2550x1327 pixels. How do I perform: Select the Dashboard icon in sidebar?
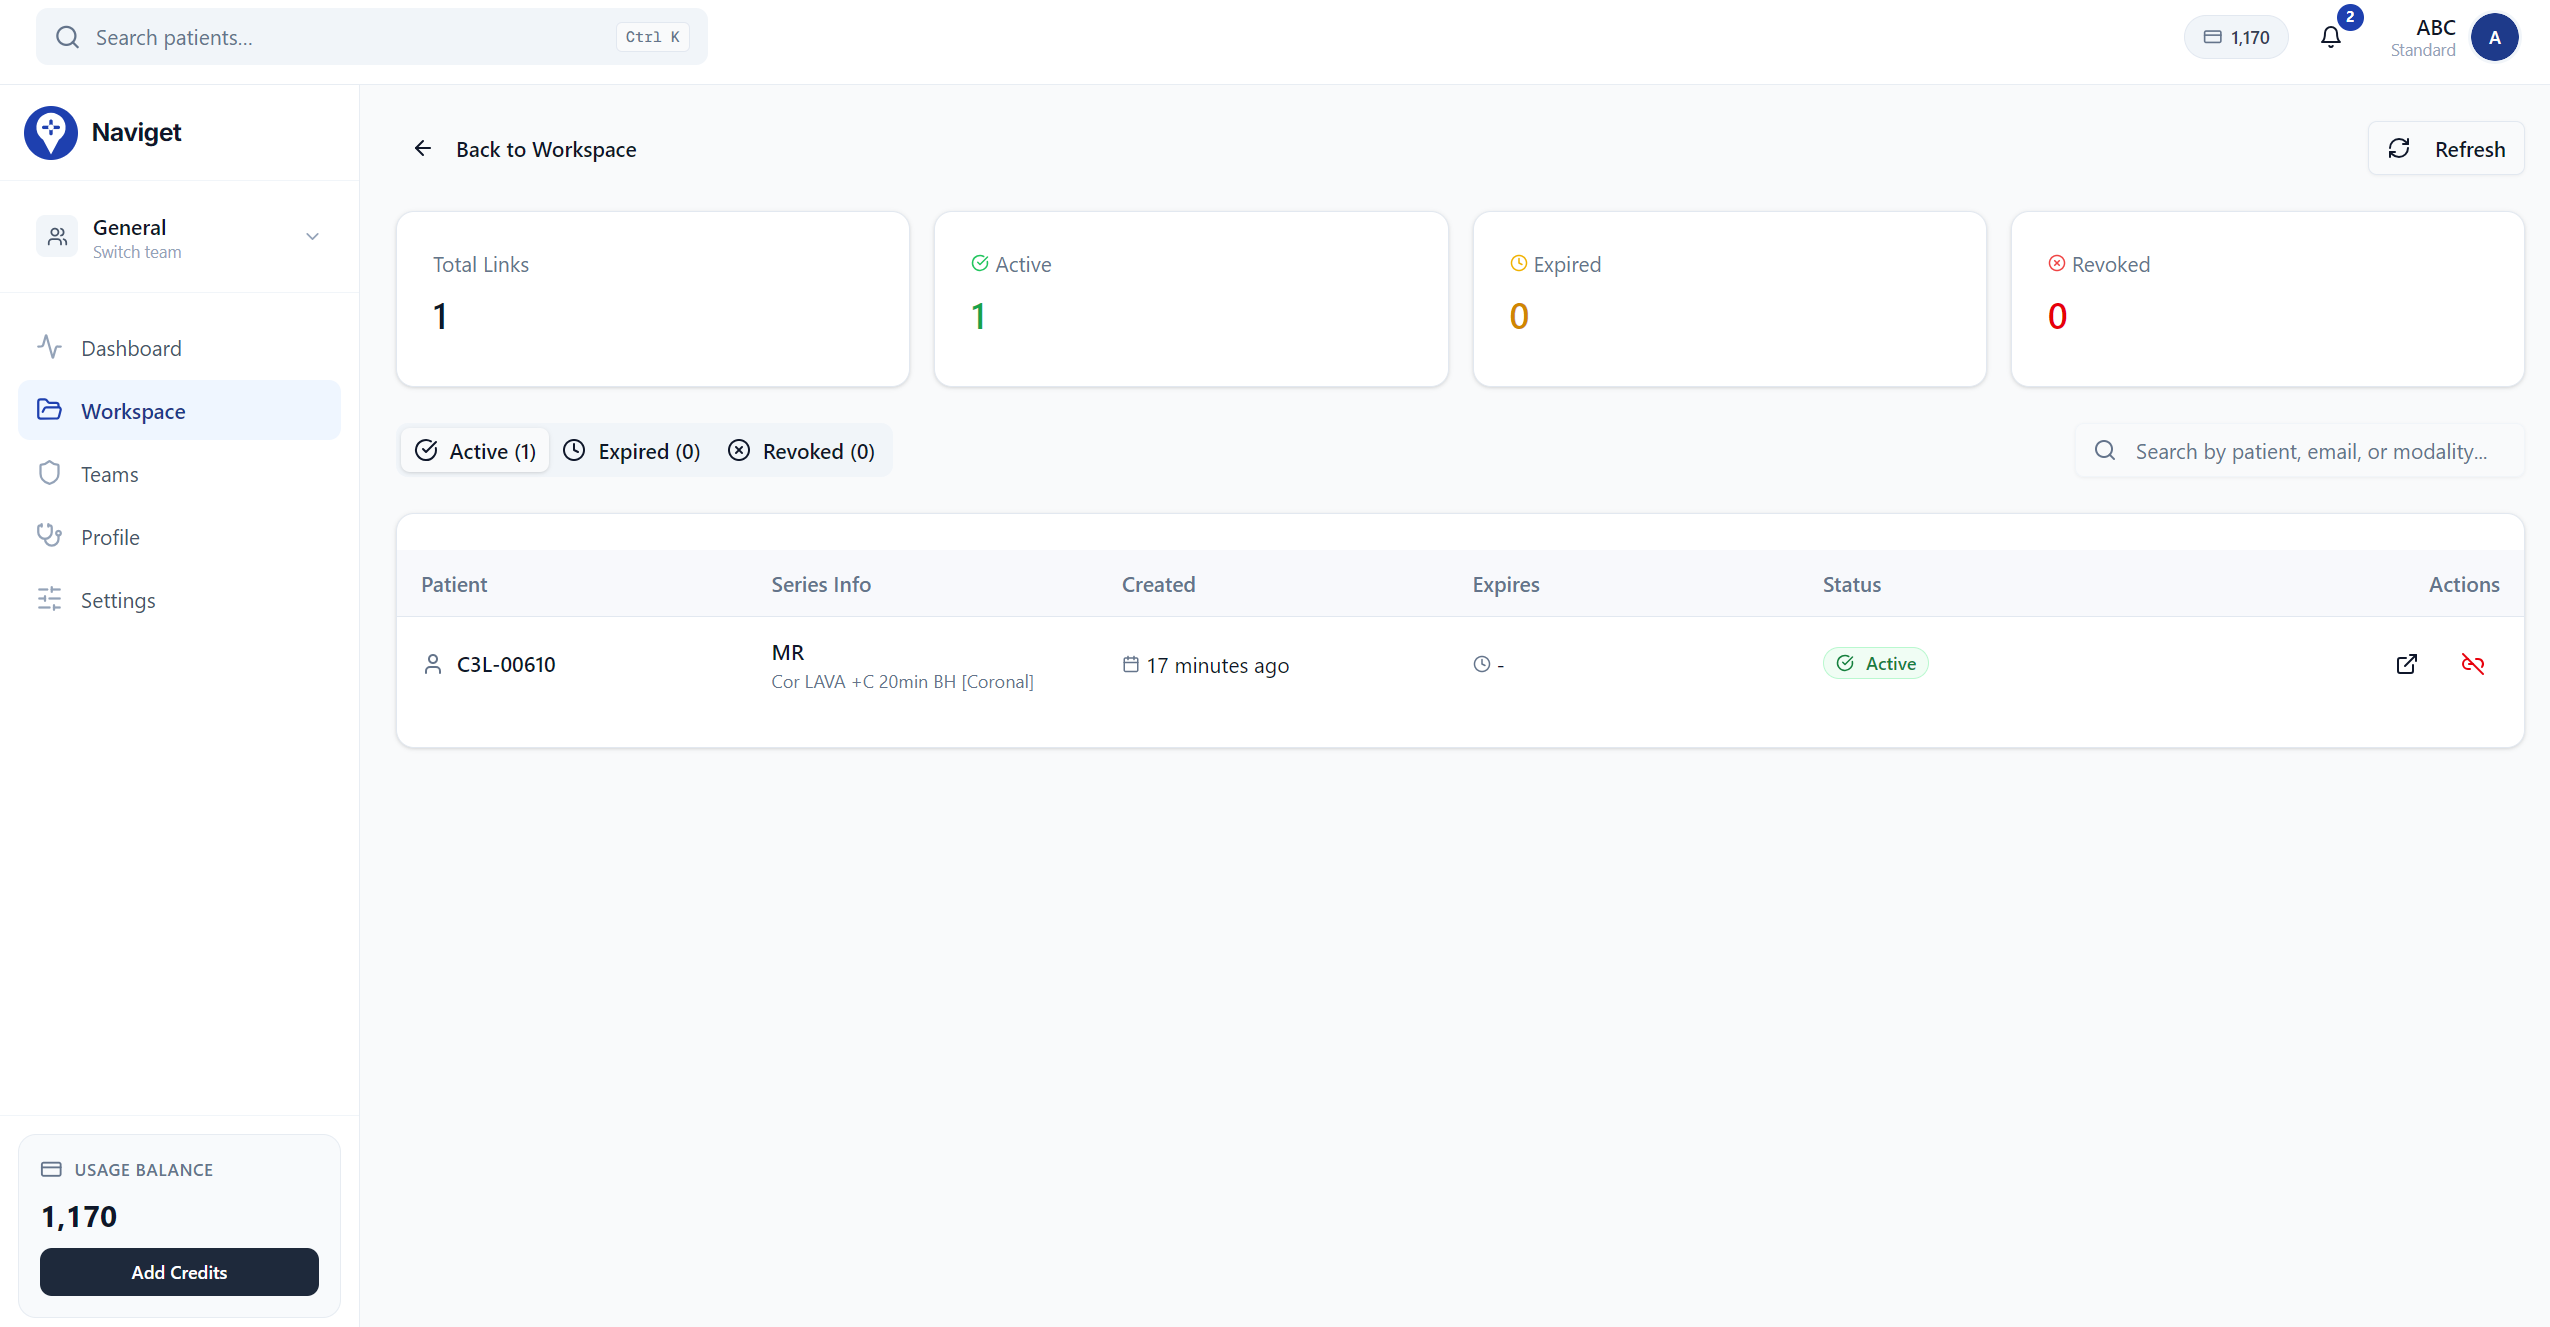point(50,347)
